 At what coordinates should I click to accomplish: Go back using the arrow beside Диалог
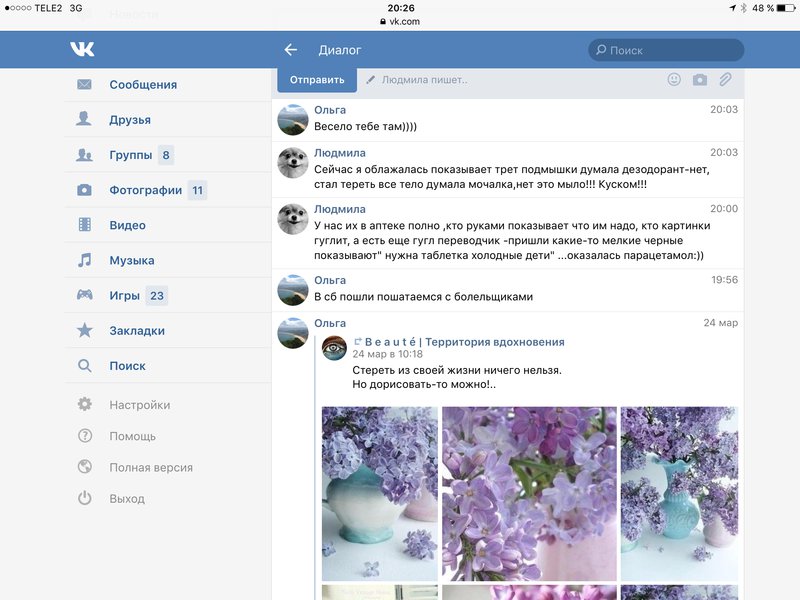(x=291, y=49)
